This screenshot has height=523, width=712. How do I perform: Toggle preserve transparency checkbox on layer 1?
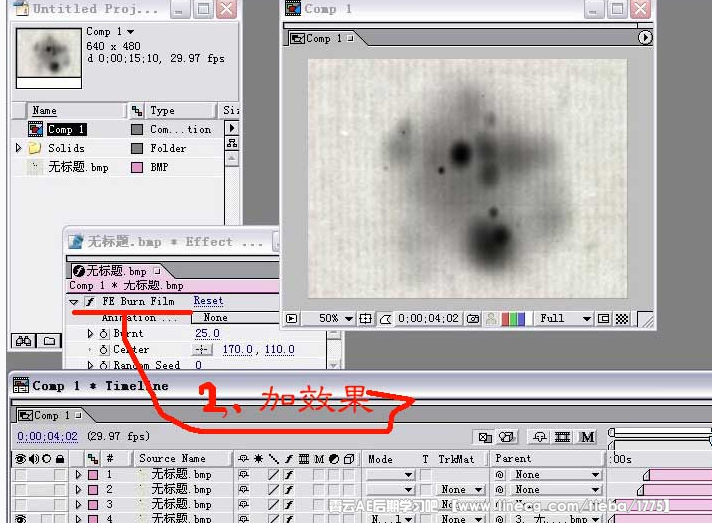click(x=425, y=475)
